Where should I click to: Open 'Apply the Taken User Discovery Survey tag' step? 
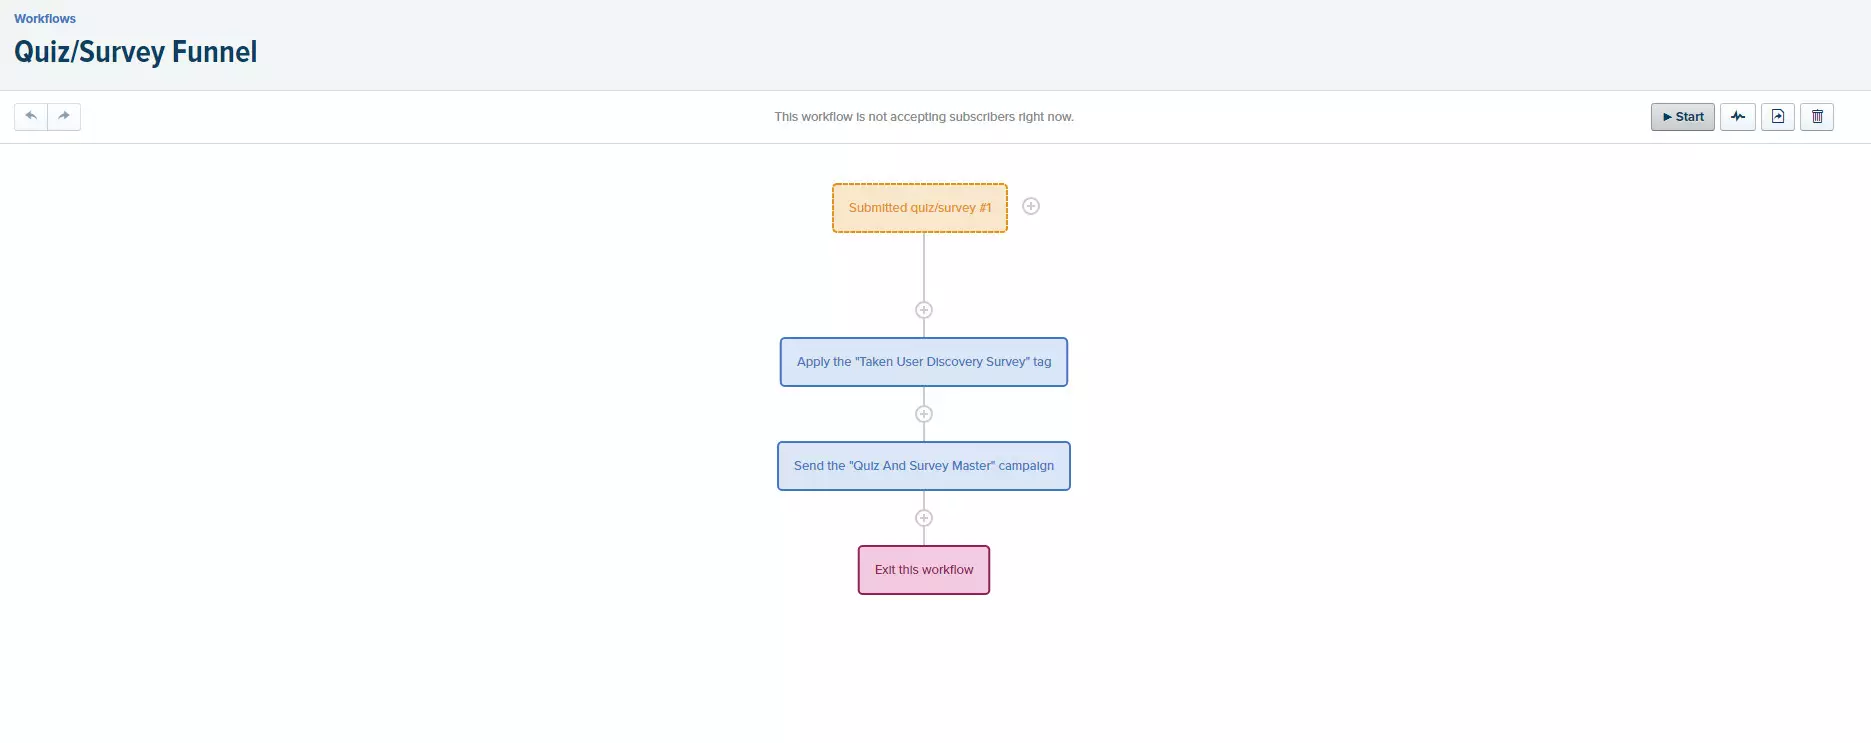[924, 362]
